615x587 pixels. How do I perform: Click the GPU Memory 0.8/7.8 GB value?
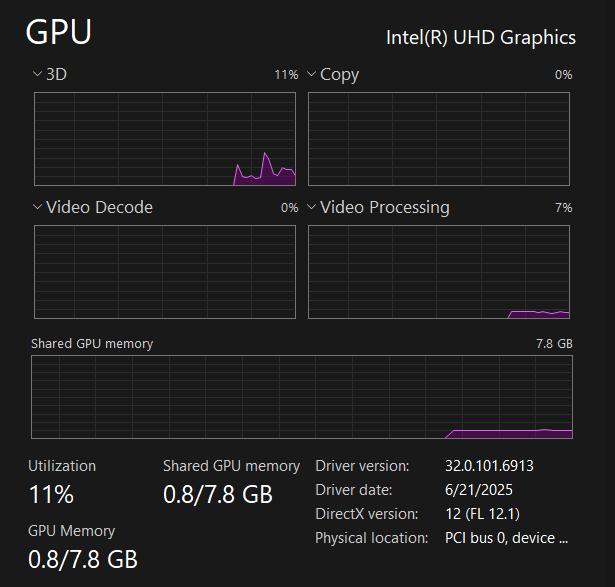[x=82, y=558]
